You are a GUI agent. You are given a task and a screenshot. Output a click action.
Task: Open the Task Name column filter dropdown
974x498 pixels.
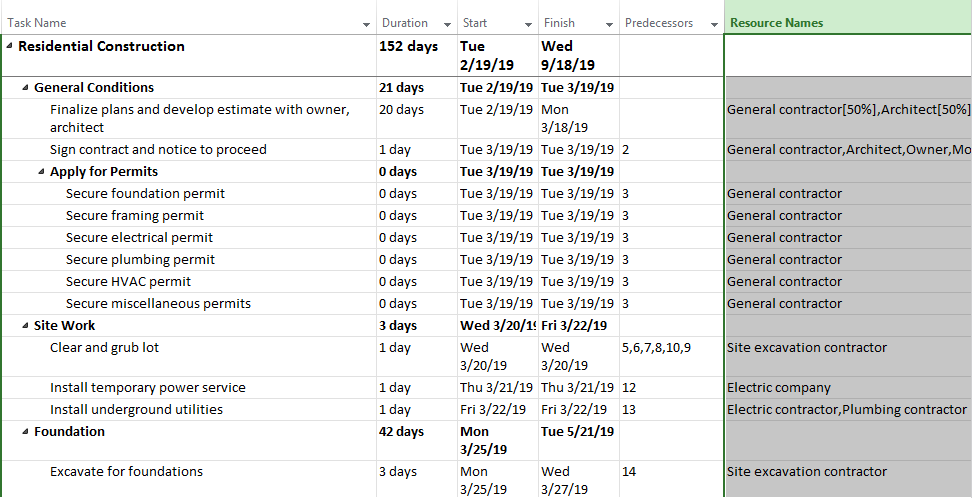[x=366, y=23]
